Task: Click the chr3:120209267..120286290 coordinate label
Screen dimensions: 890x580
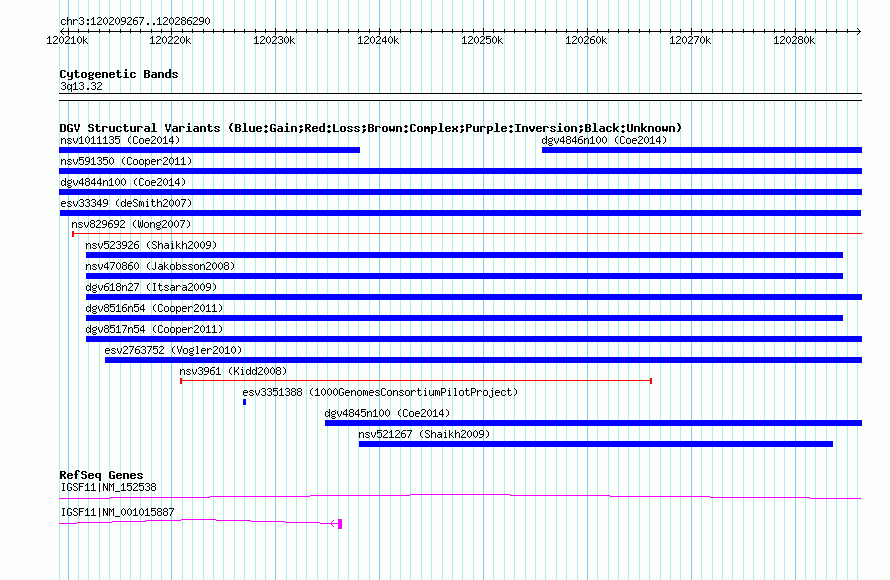Action: pos(135,21)
